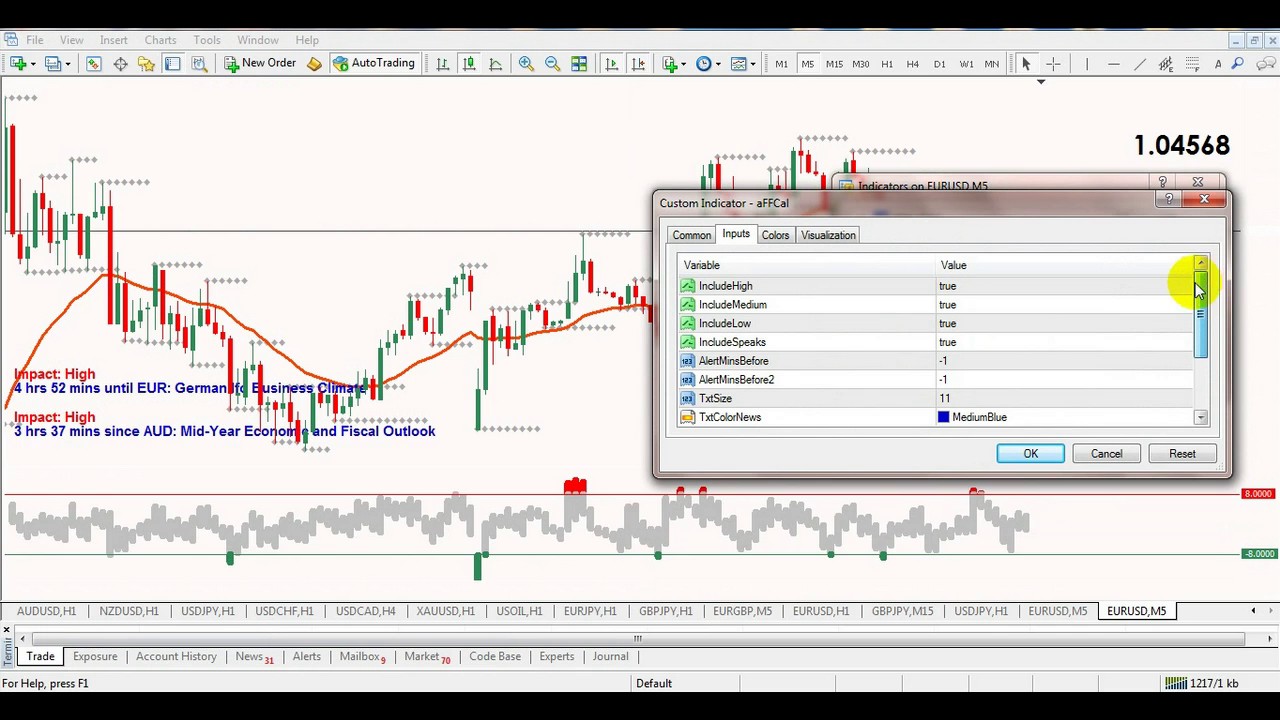
Task: Expand the Indicators dropdown arrow
Action: point(683,64)
